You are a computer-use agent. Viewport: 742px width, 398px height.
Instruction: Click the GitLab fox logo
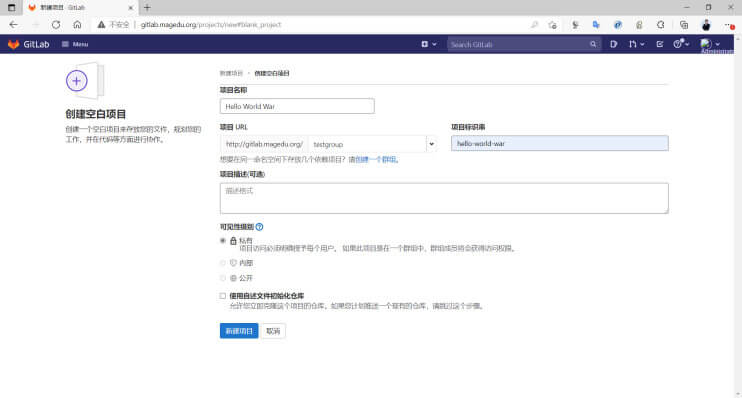(x=13, y=44)
